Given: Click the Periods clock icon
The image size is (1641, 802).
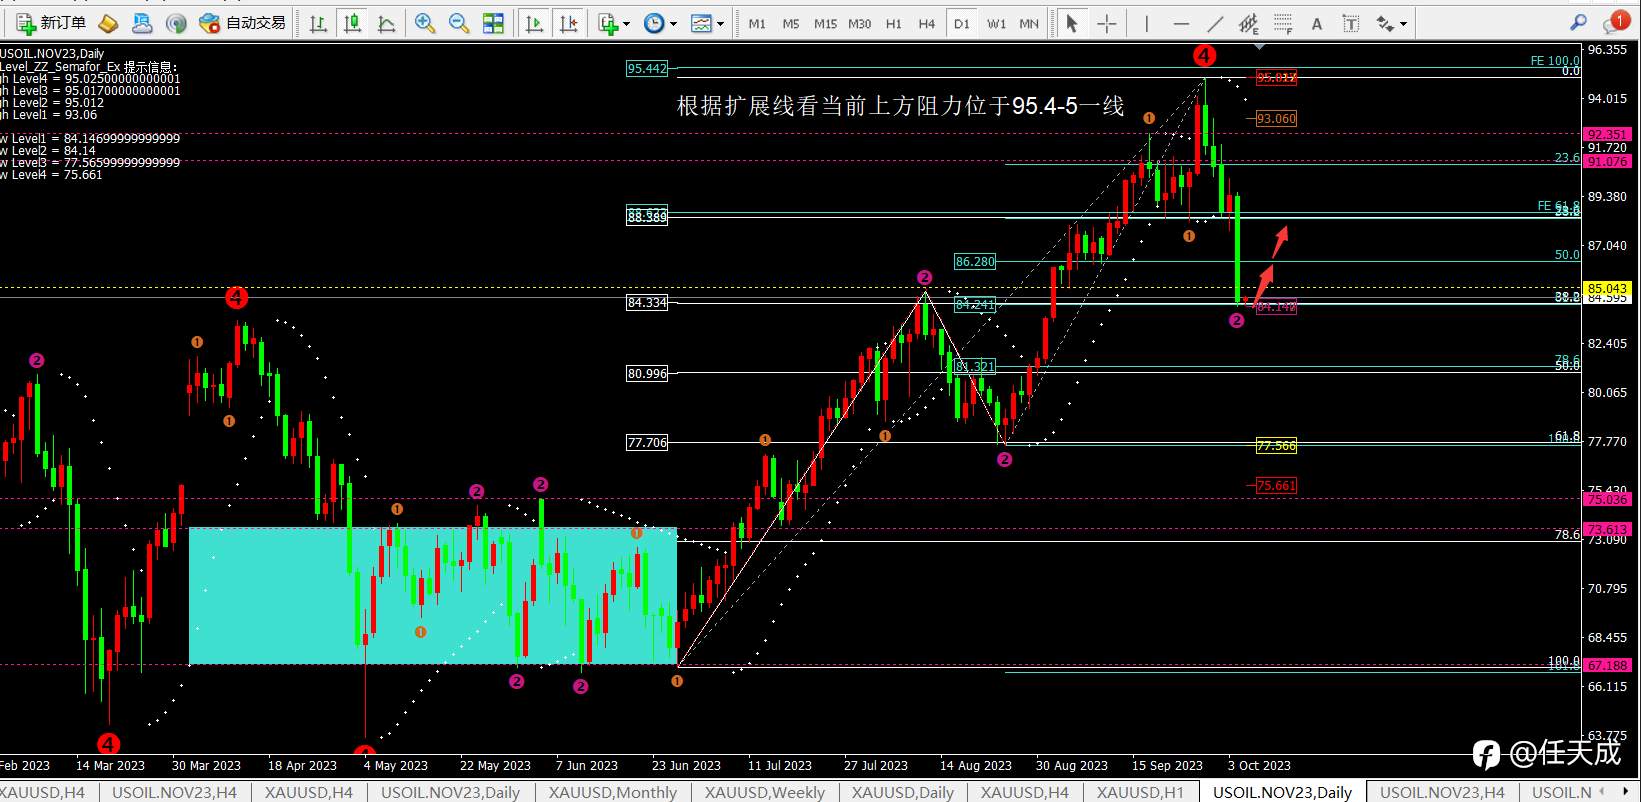Looking at the screenshot, I should [x=654, y=23].
